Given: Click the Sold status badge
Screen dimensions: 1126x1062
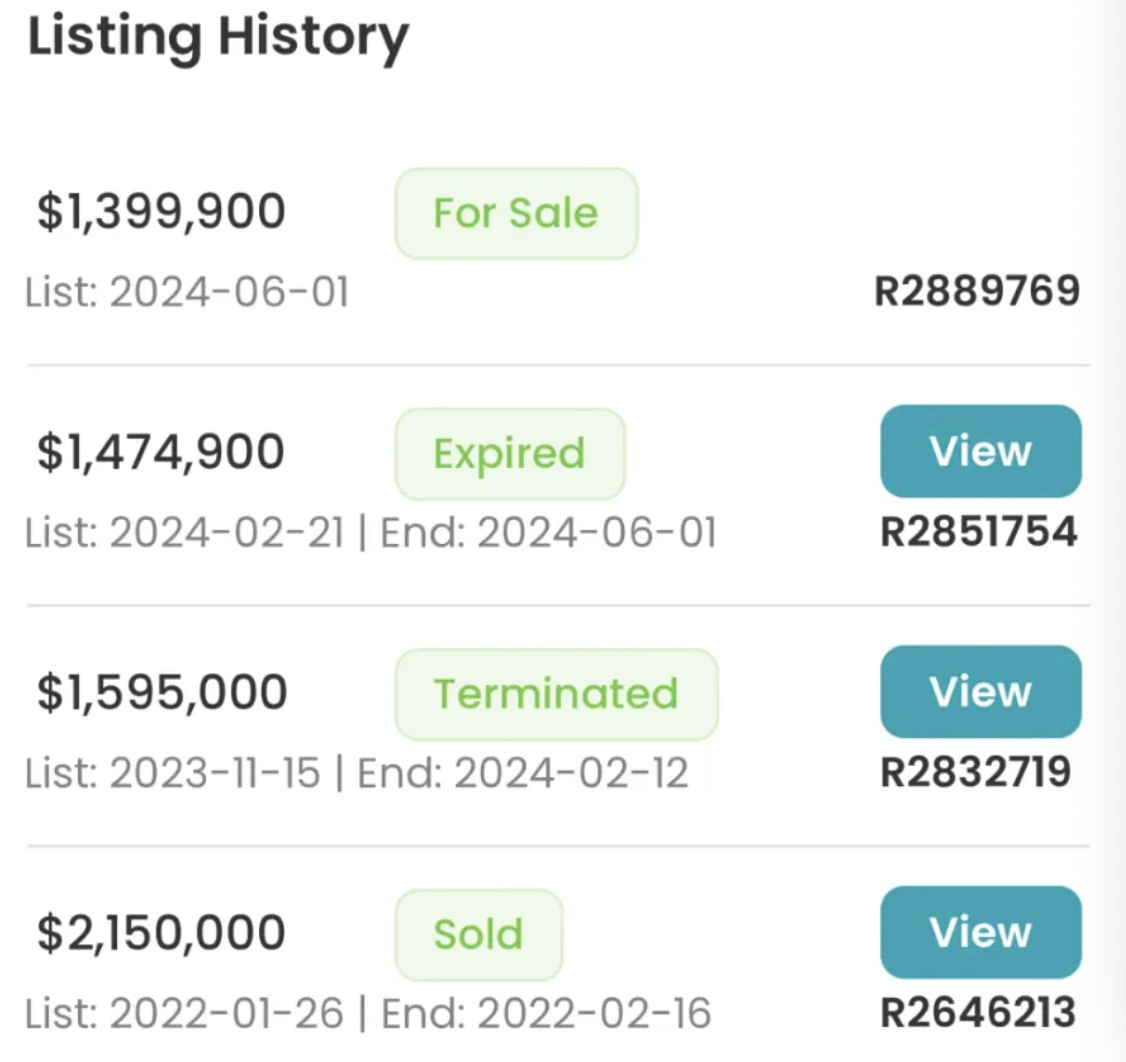Looking at the screenshot, I should 478,934.
